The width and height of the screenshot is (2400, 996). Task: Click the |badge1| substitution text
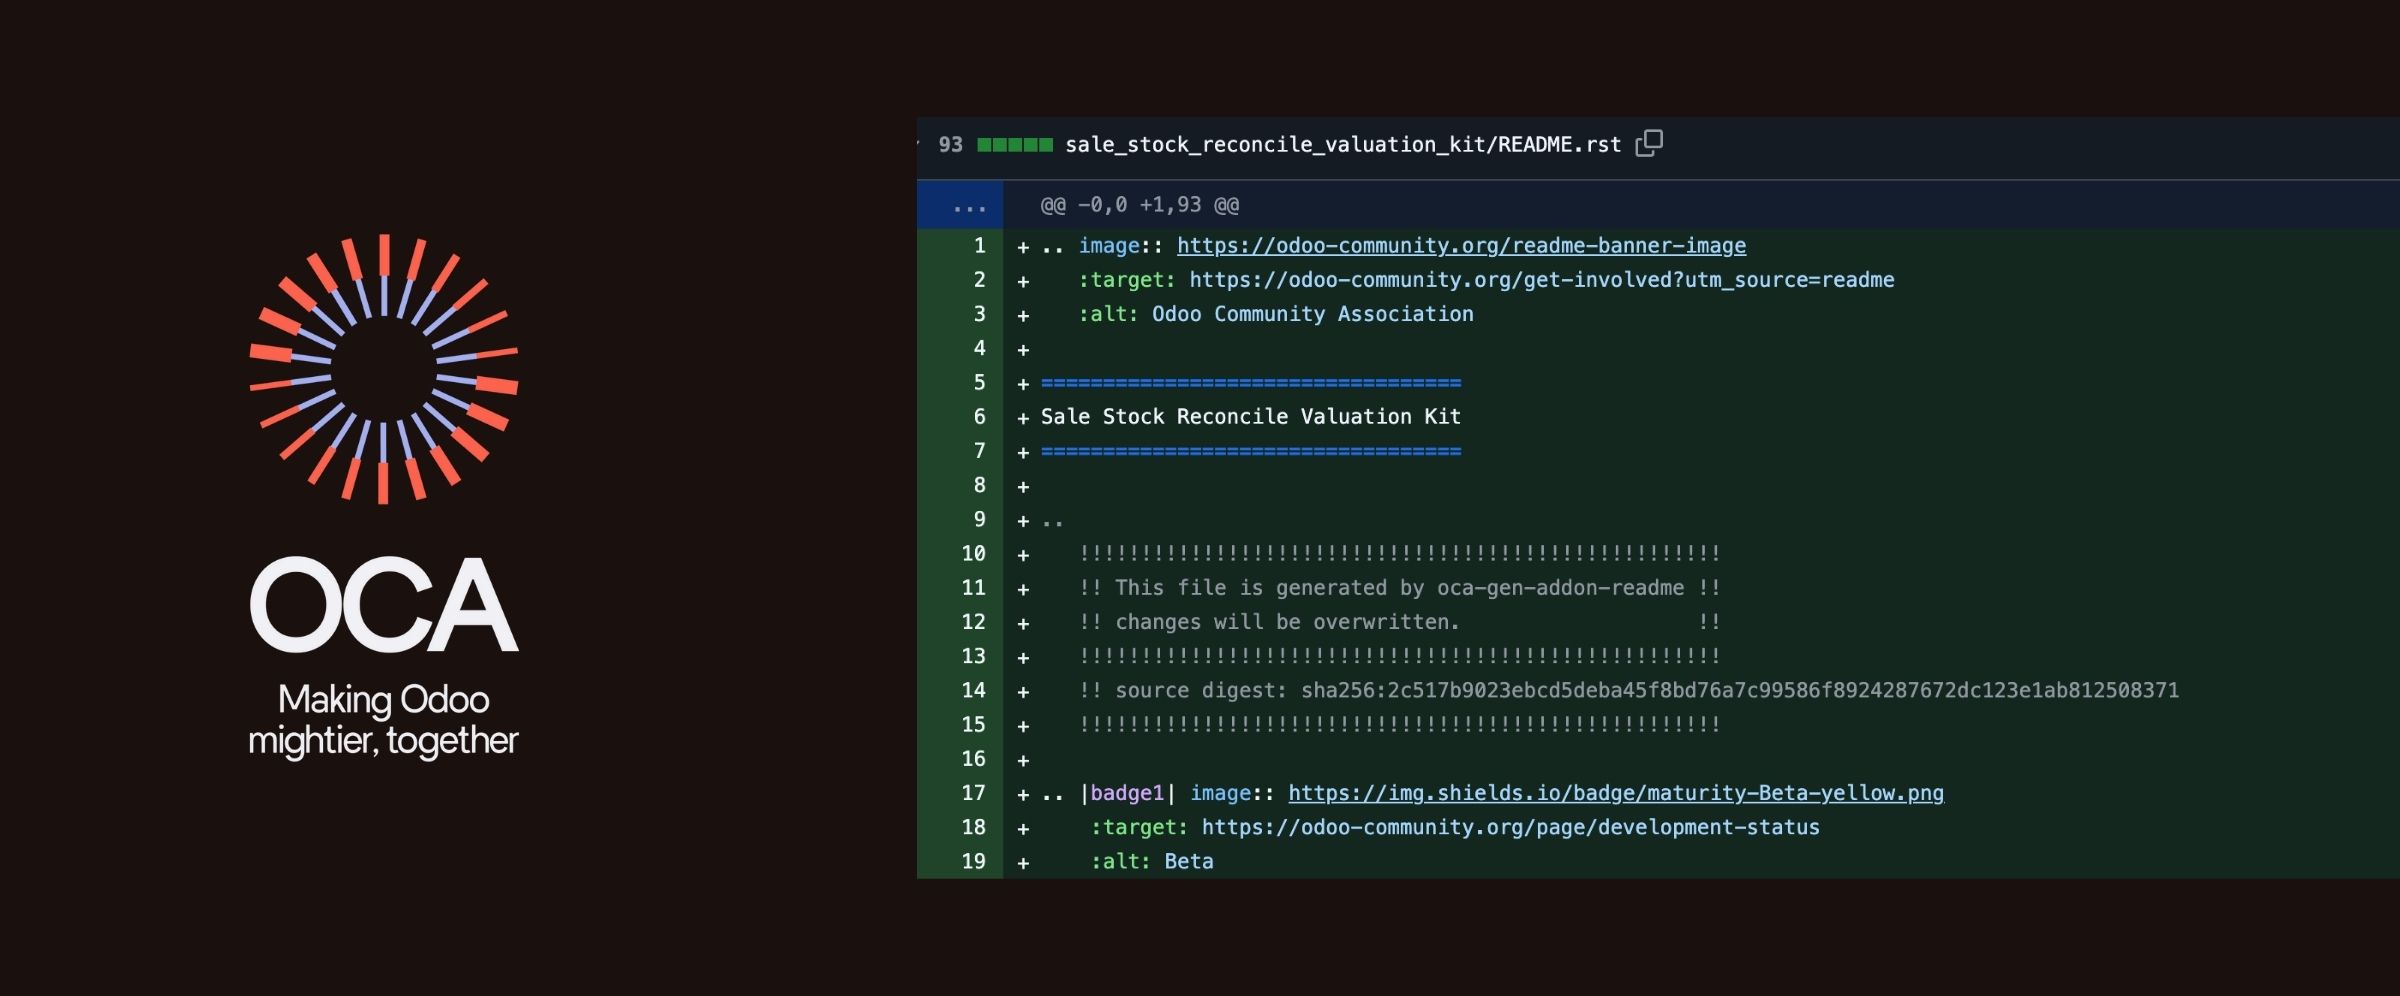[1127, 793]
